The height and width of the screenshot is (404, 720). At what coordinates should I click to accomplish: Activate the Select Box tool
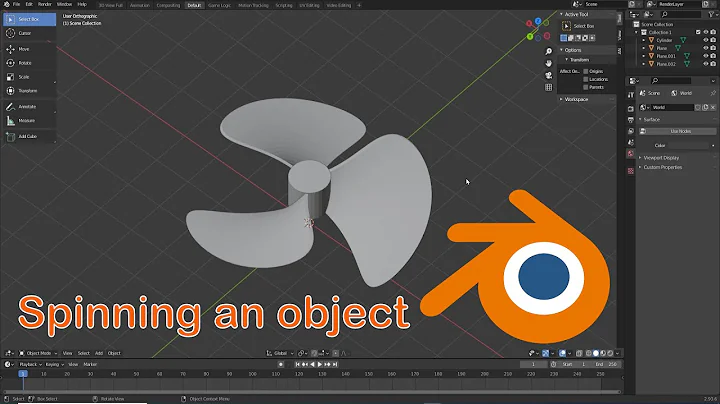tap(29, 19)
